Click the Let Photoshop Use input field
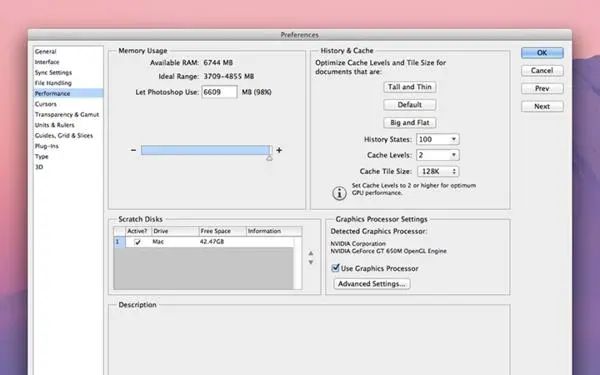Screen dimensions: 600x375 tap(219, 92)
